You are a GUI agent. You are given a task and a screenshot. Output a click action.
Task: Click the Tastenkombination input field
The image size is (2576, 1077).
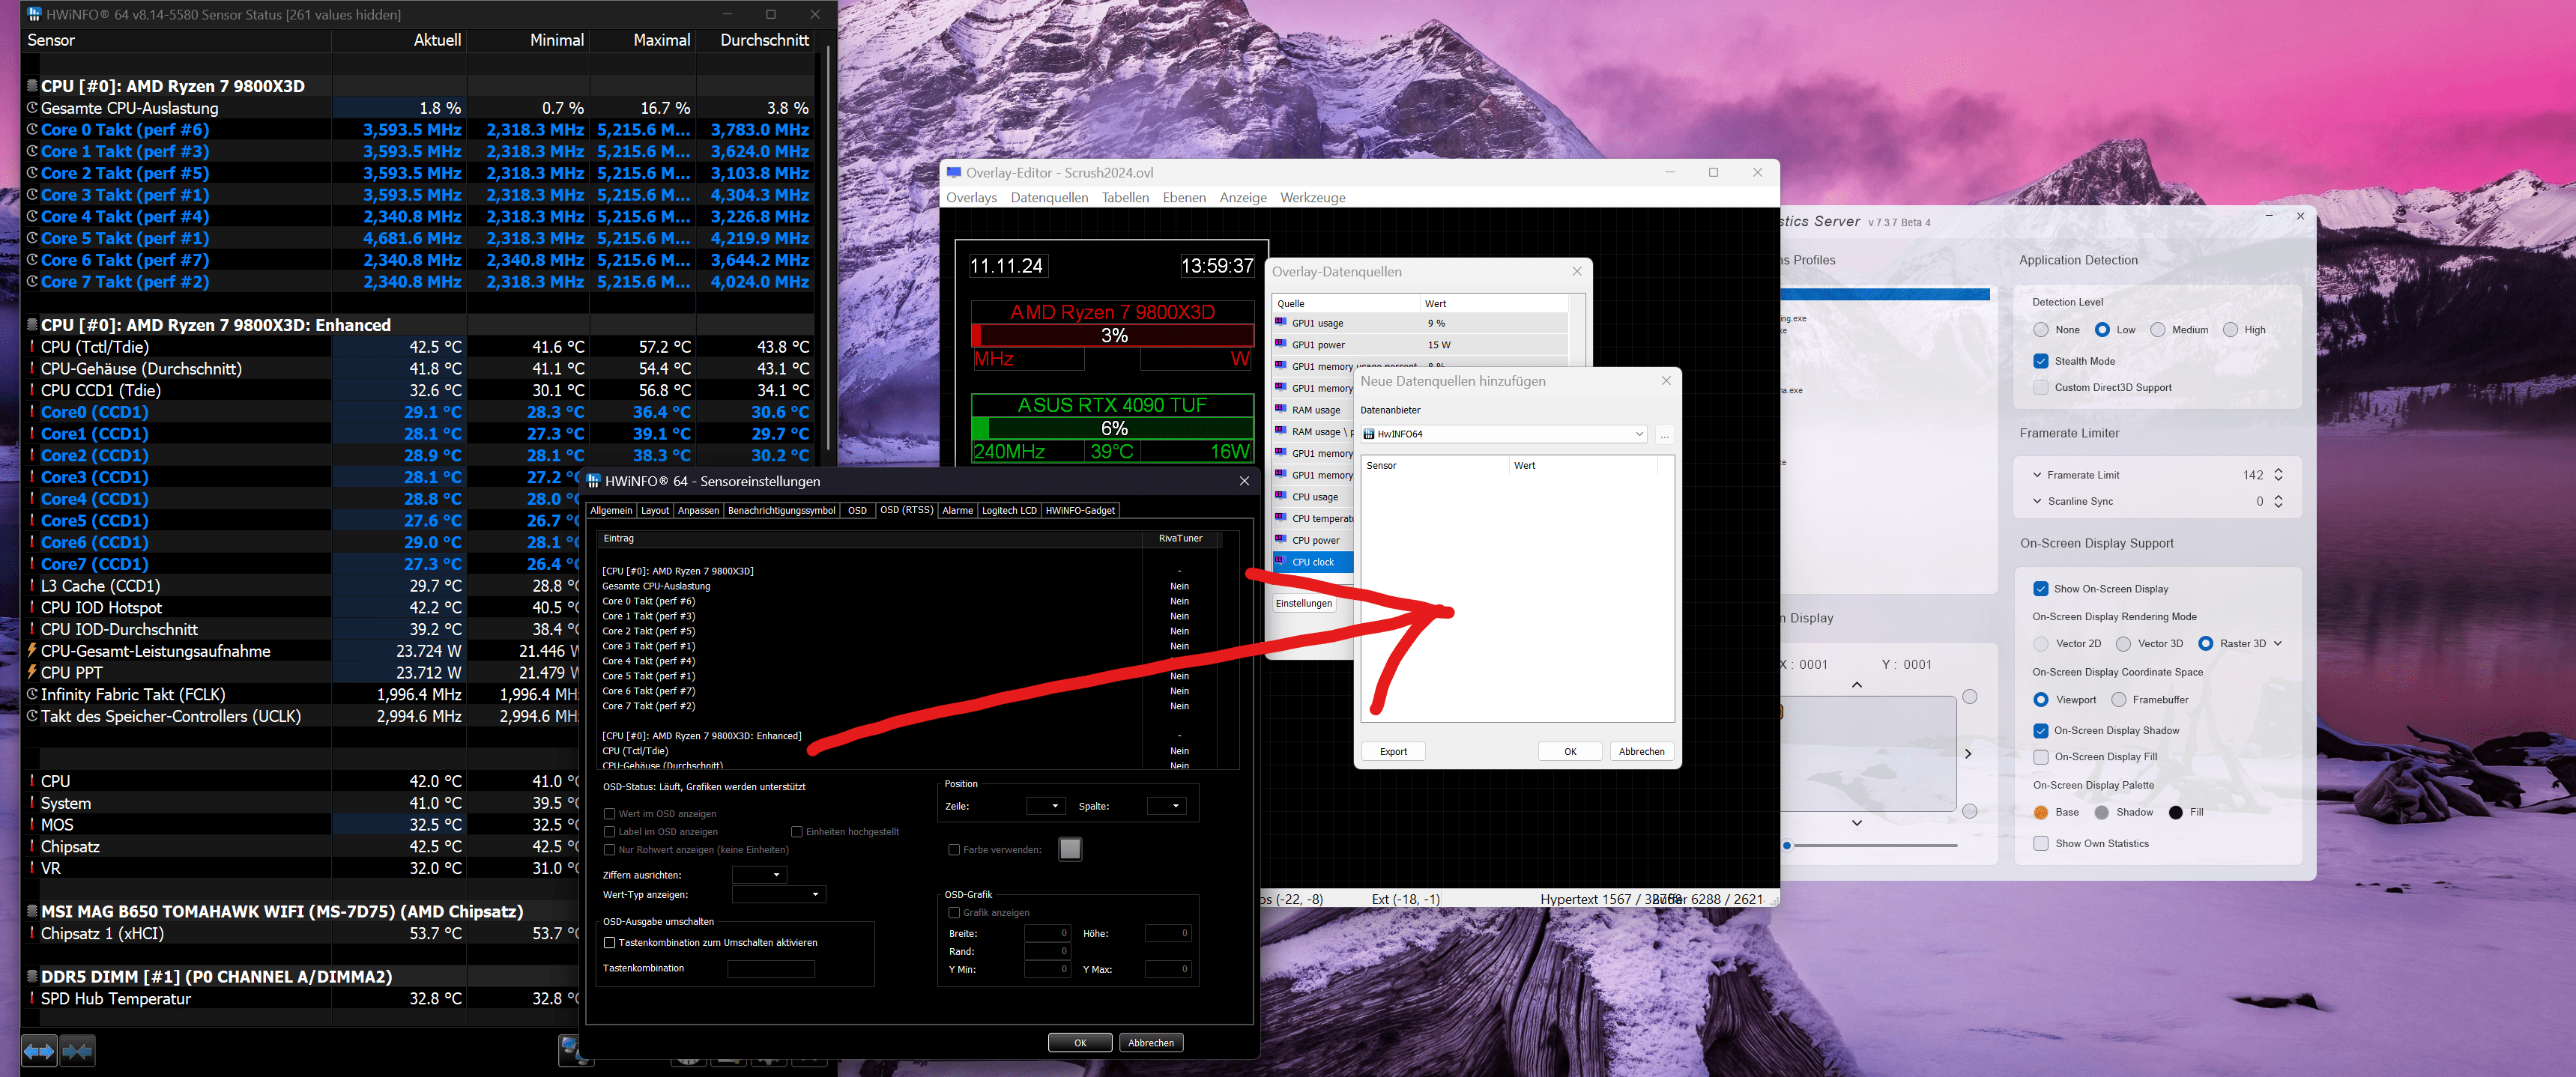point(771,969)
